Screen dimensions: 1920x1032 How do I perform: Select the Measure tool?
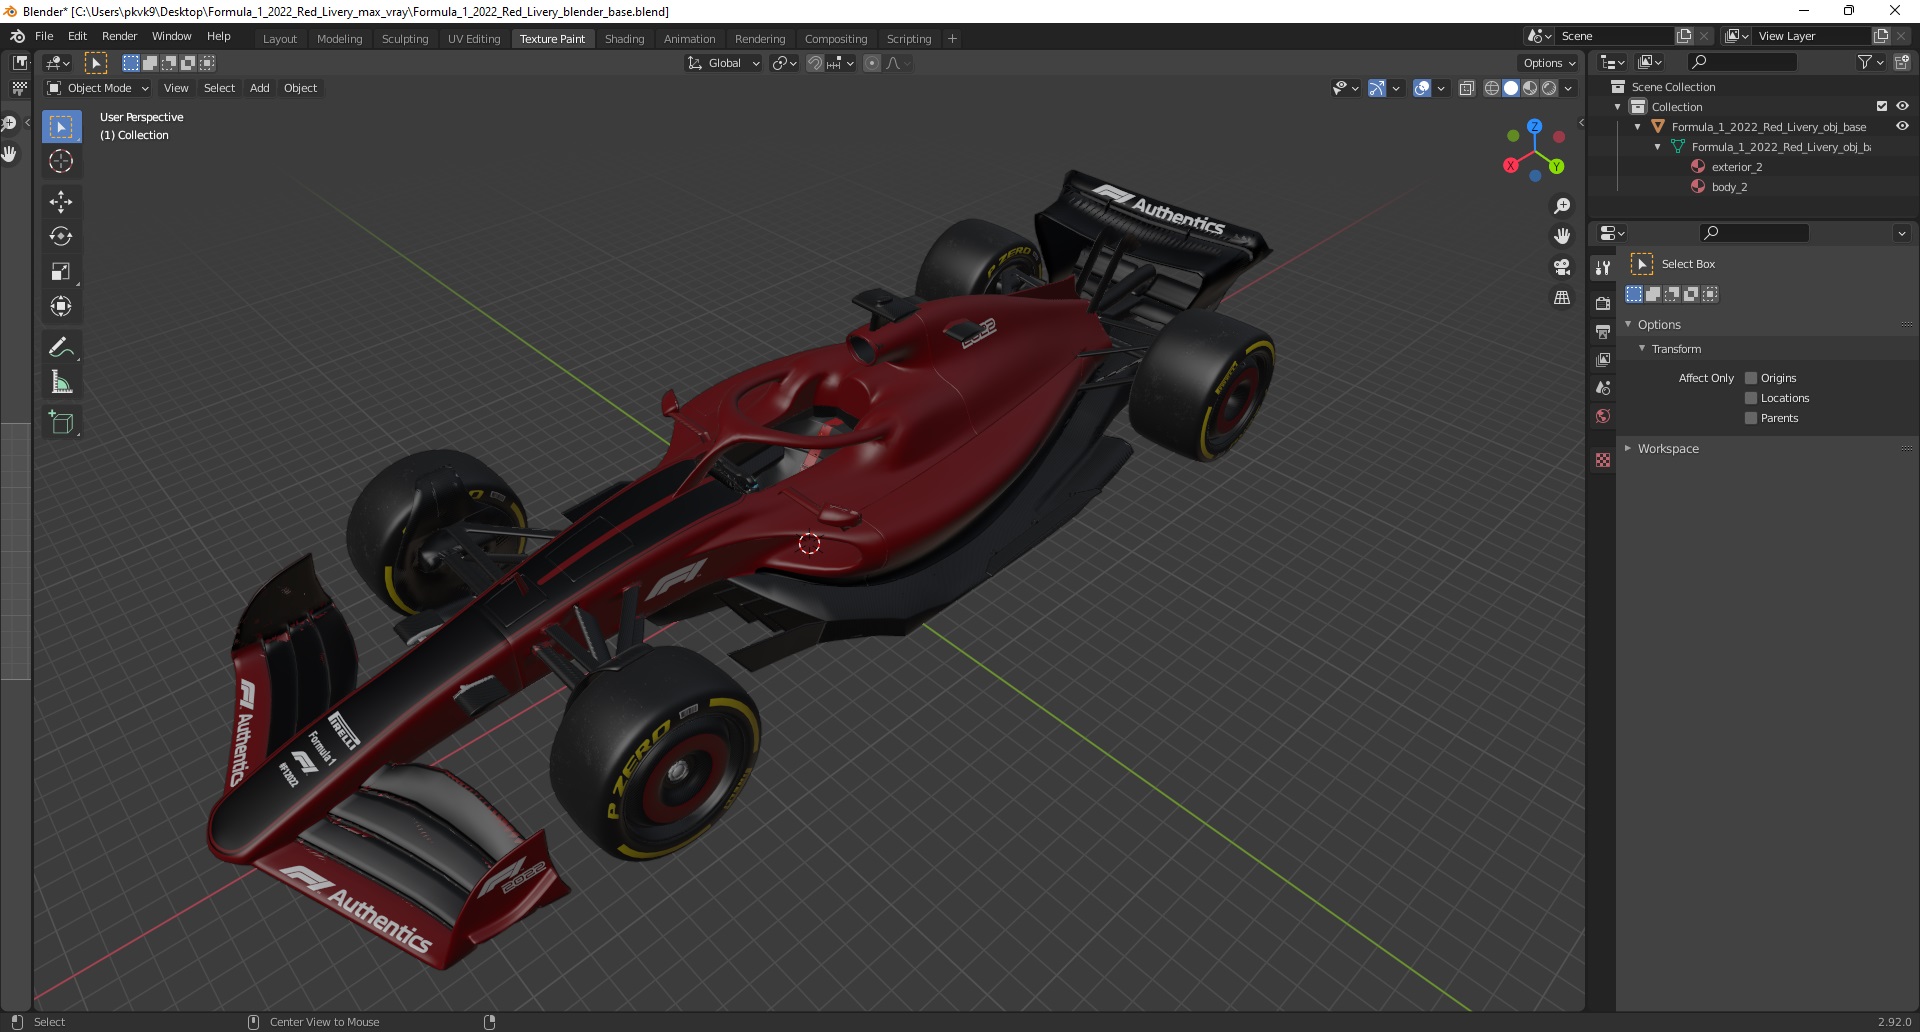click(61, 382)
